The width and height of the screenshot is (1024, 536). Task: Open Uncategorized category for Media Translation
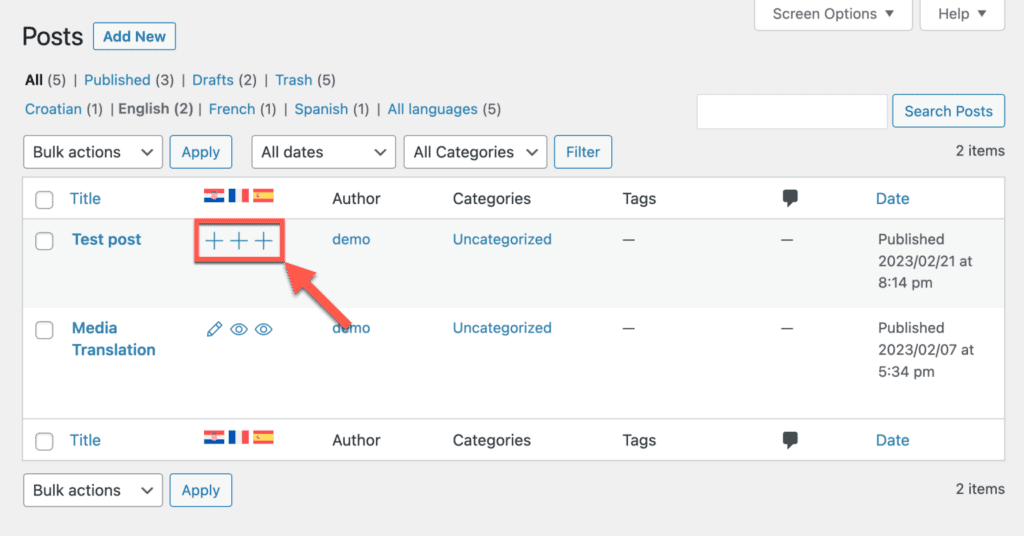click(502, 328)
